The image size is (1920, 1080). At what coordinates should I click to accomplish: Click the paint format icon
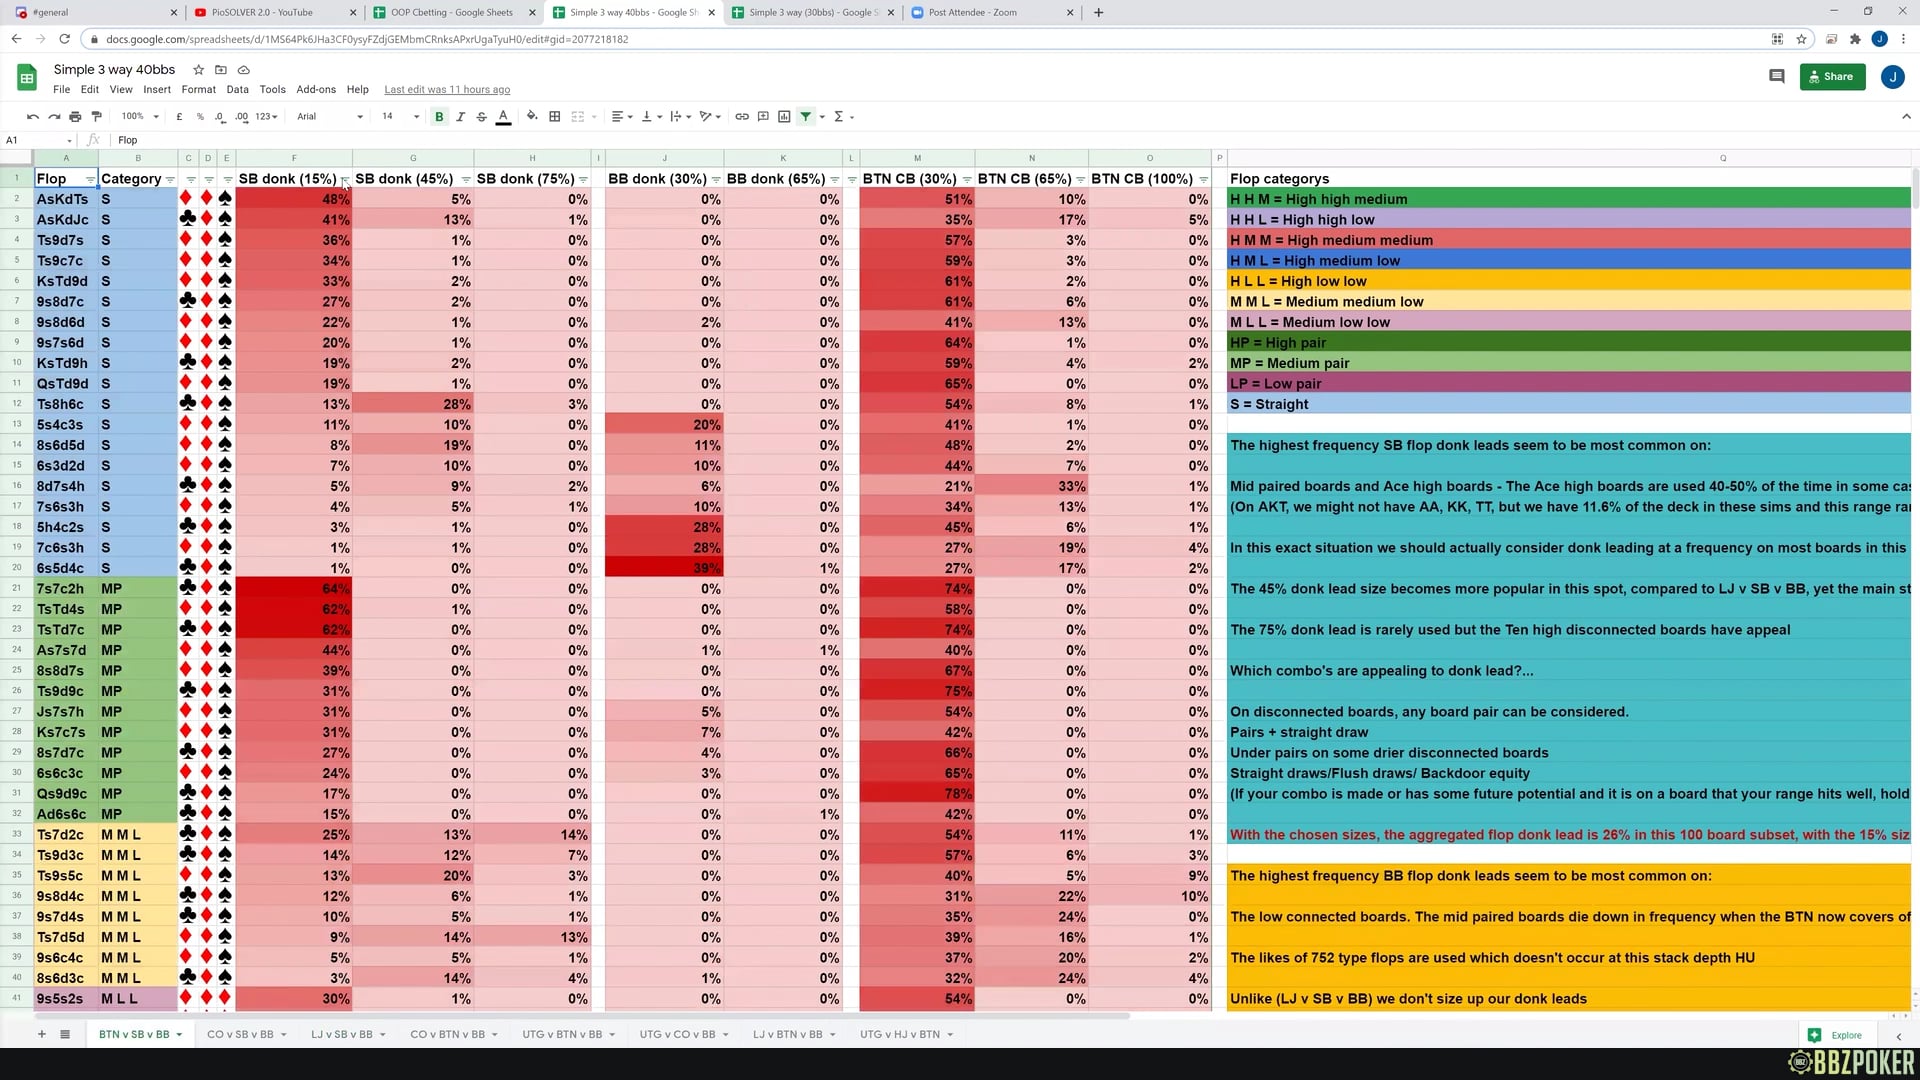pyautogui.click(x=96, y=117)
